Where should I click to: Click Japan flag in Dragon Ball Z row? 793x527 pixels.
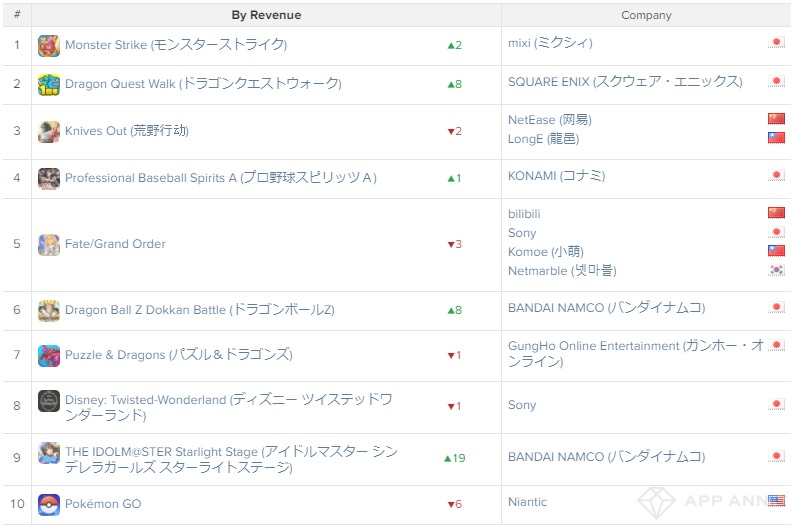pos(776,307)
